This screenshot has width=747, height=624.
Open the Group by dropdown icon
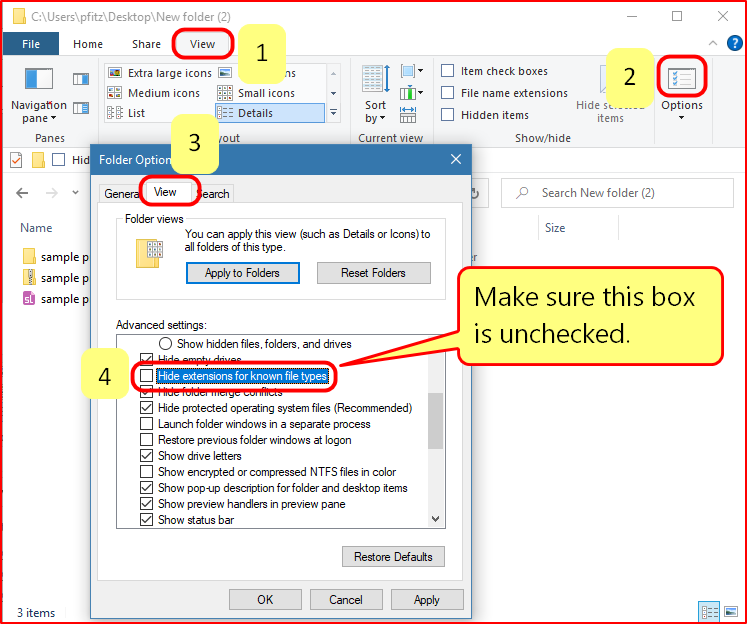tap(412, 71)
